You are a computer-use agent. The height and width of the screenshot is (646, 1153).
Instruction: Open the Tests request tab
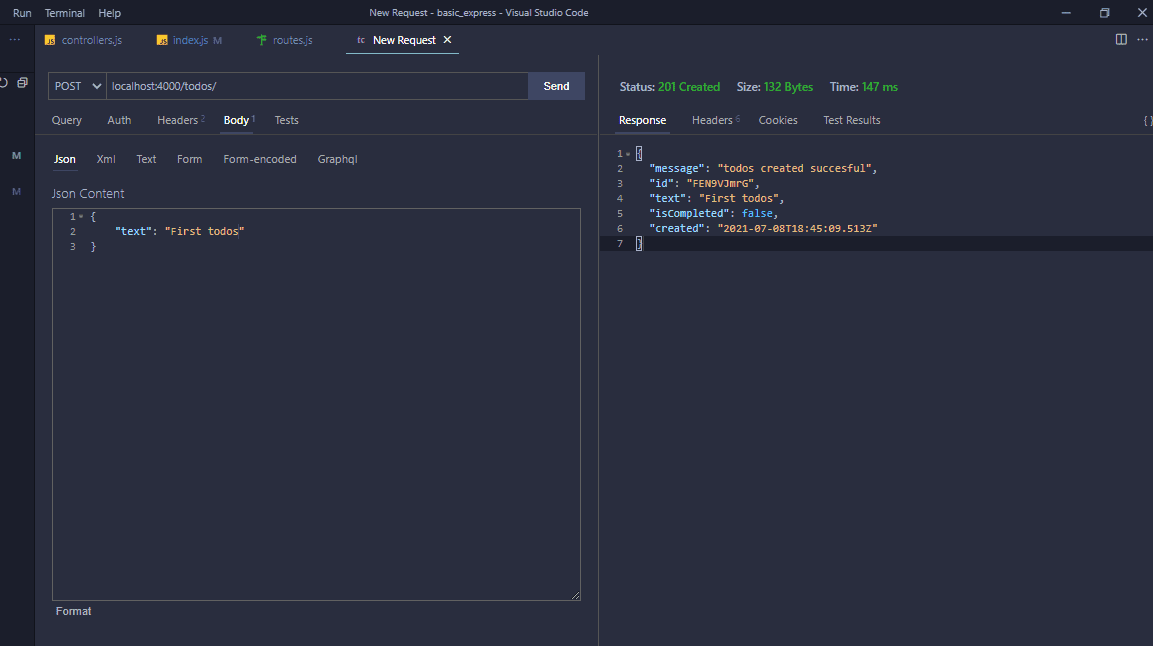(287, 121)
